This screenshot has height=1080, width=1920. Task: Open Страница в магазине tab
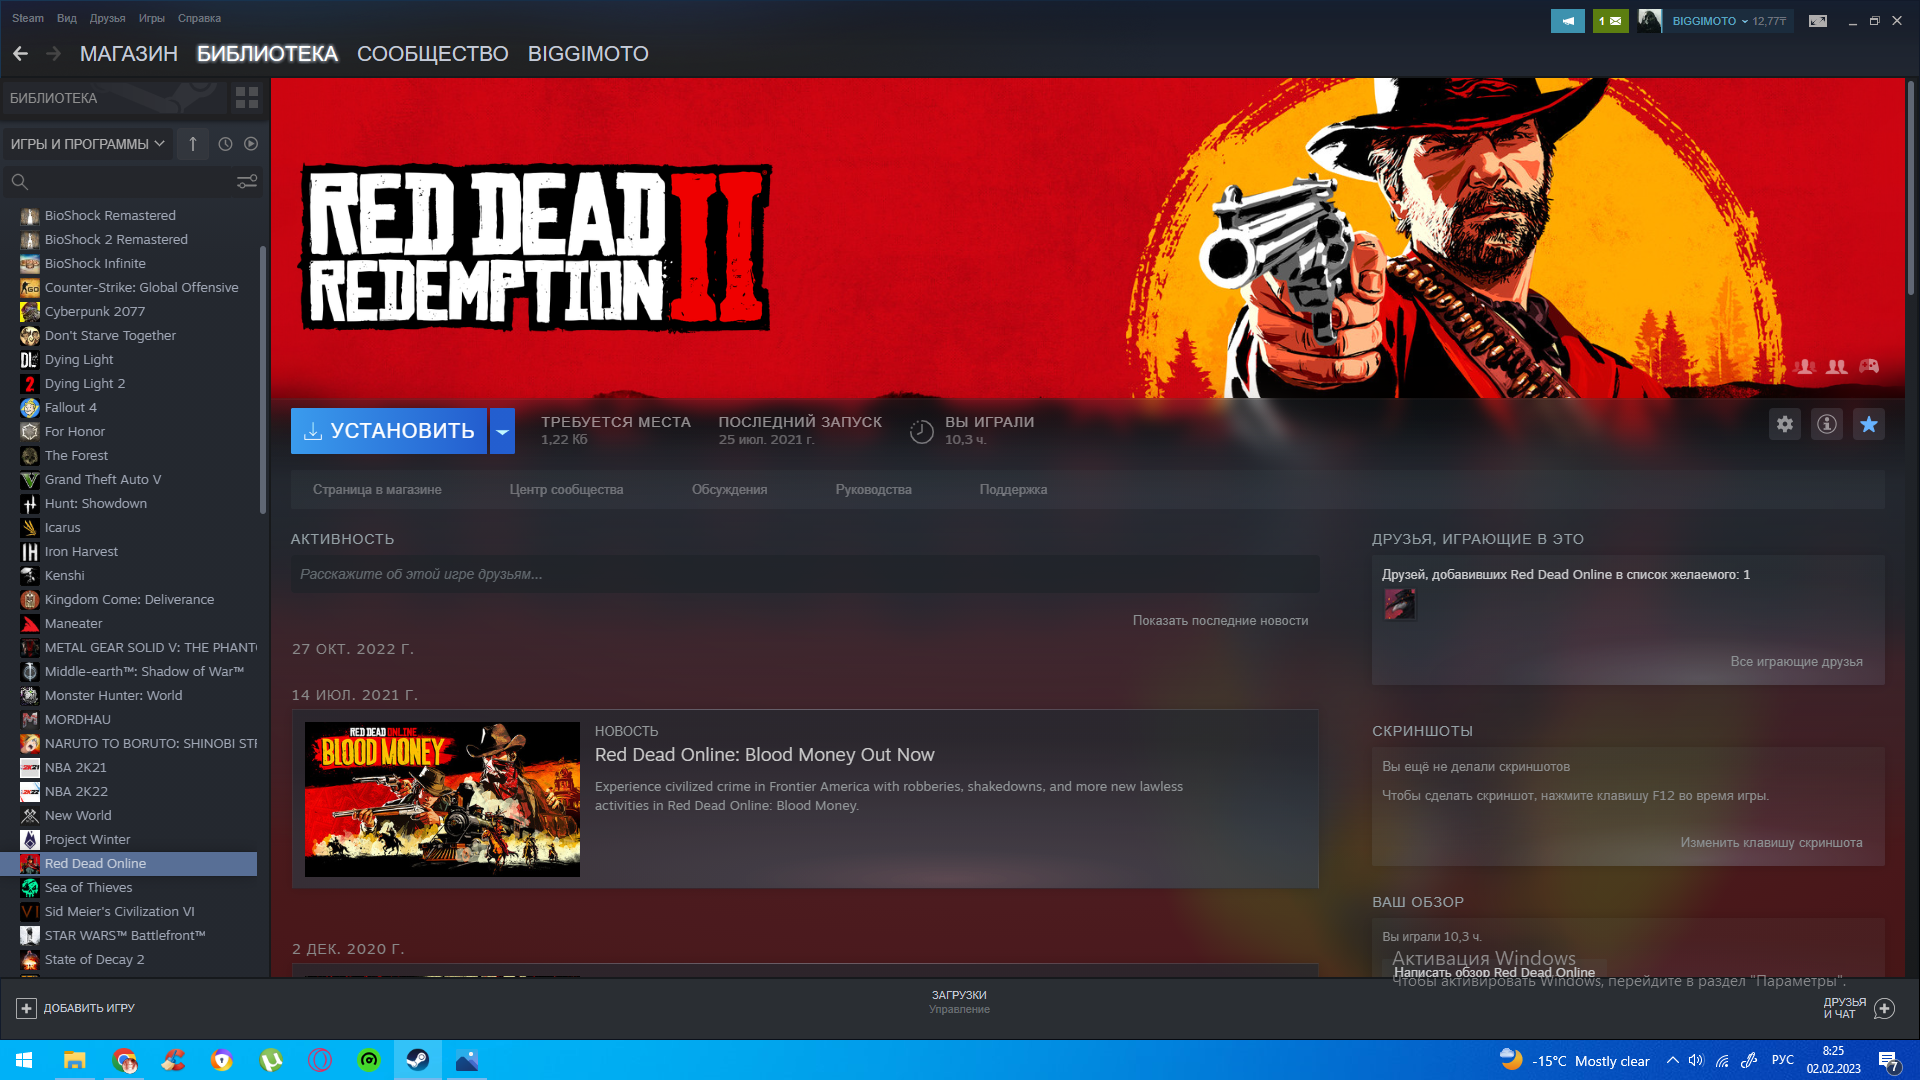377,490
